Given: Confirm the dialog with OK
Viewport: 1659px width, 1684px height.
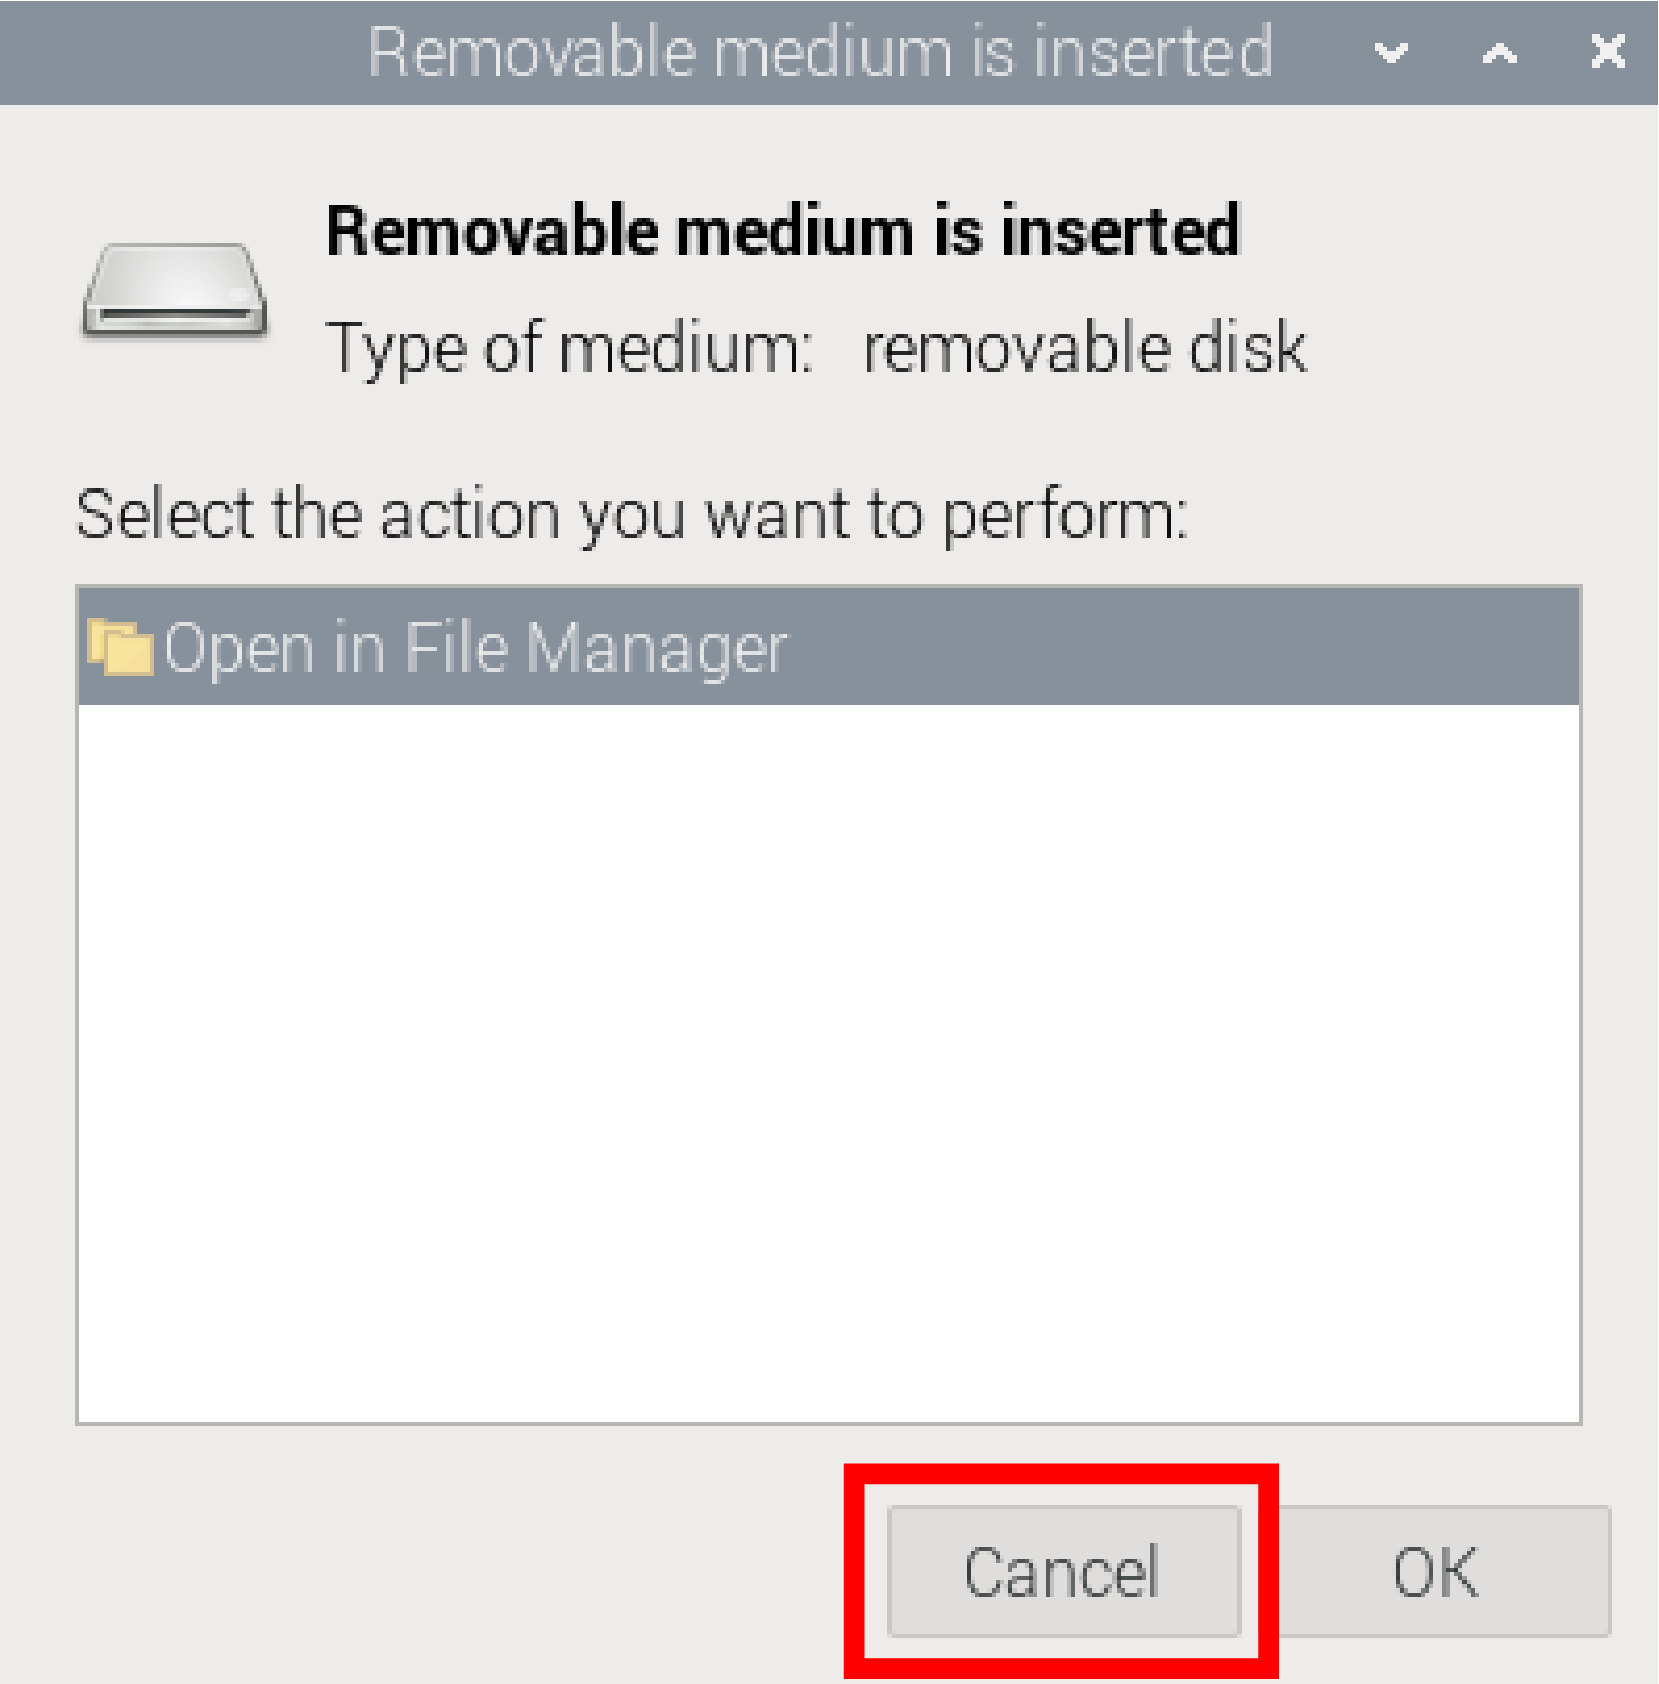Looking at the screenshot, I should (x=1437, y=1571).
